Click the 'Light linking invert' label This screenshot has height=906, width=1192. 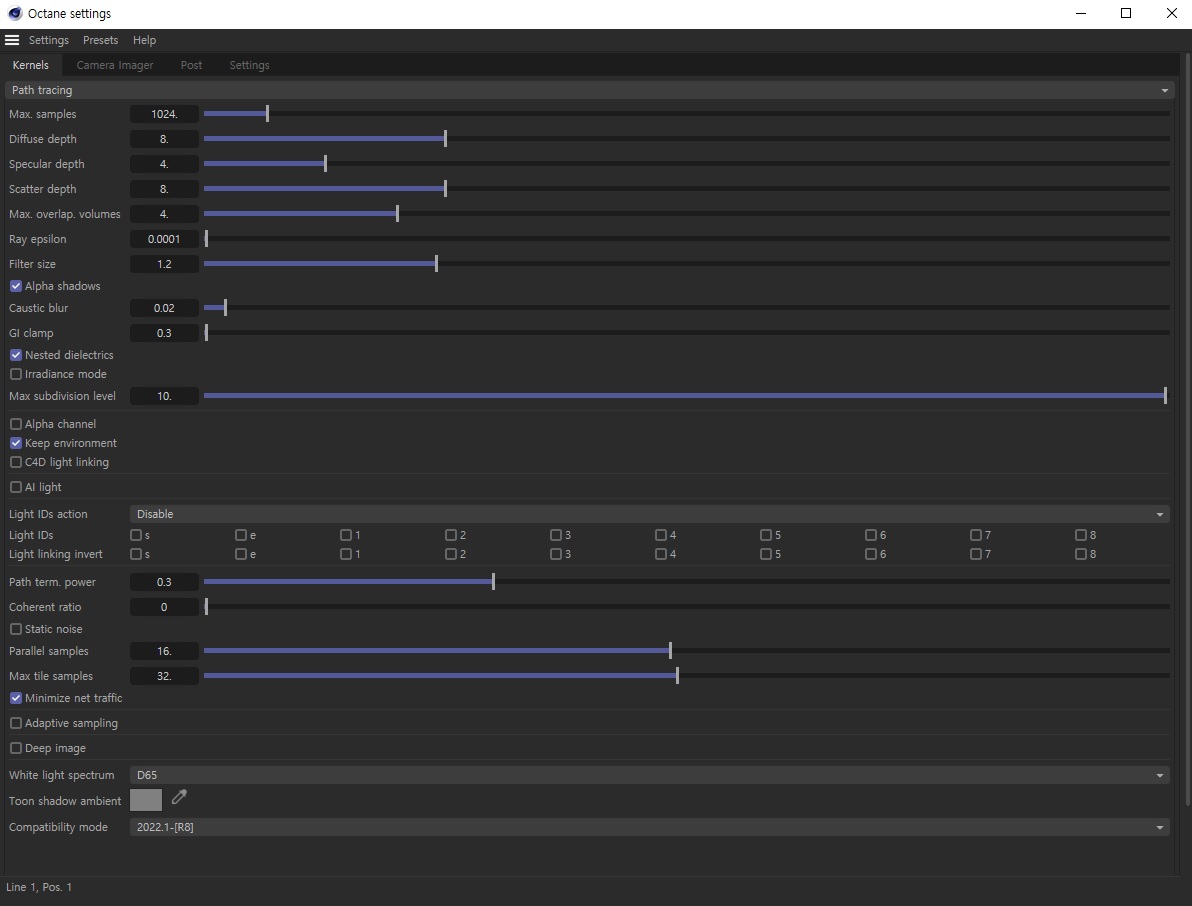point(55,554)
